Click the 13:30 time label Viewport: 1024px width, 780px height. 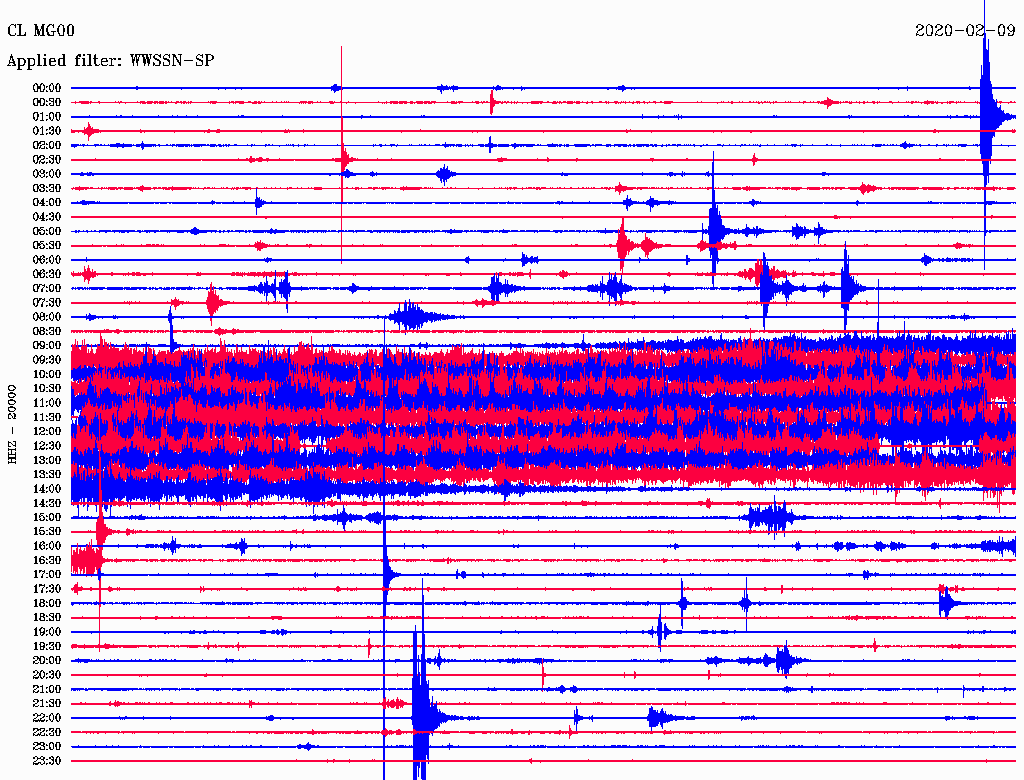pyautogui.click(x=47, y=475)
